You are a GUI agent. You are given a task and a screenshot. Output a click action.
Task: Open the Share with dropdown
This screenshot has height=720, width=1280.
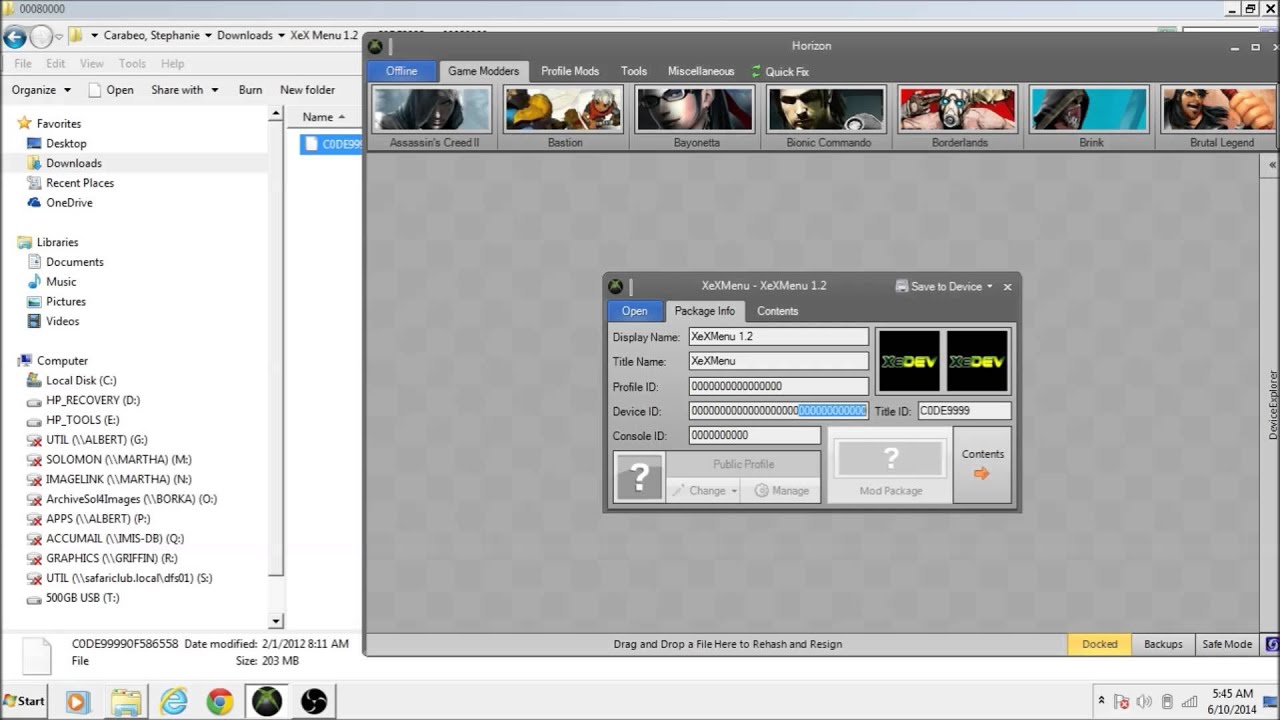184,90
